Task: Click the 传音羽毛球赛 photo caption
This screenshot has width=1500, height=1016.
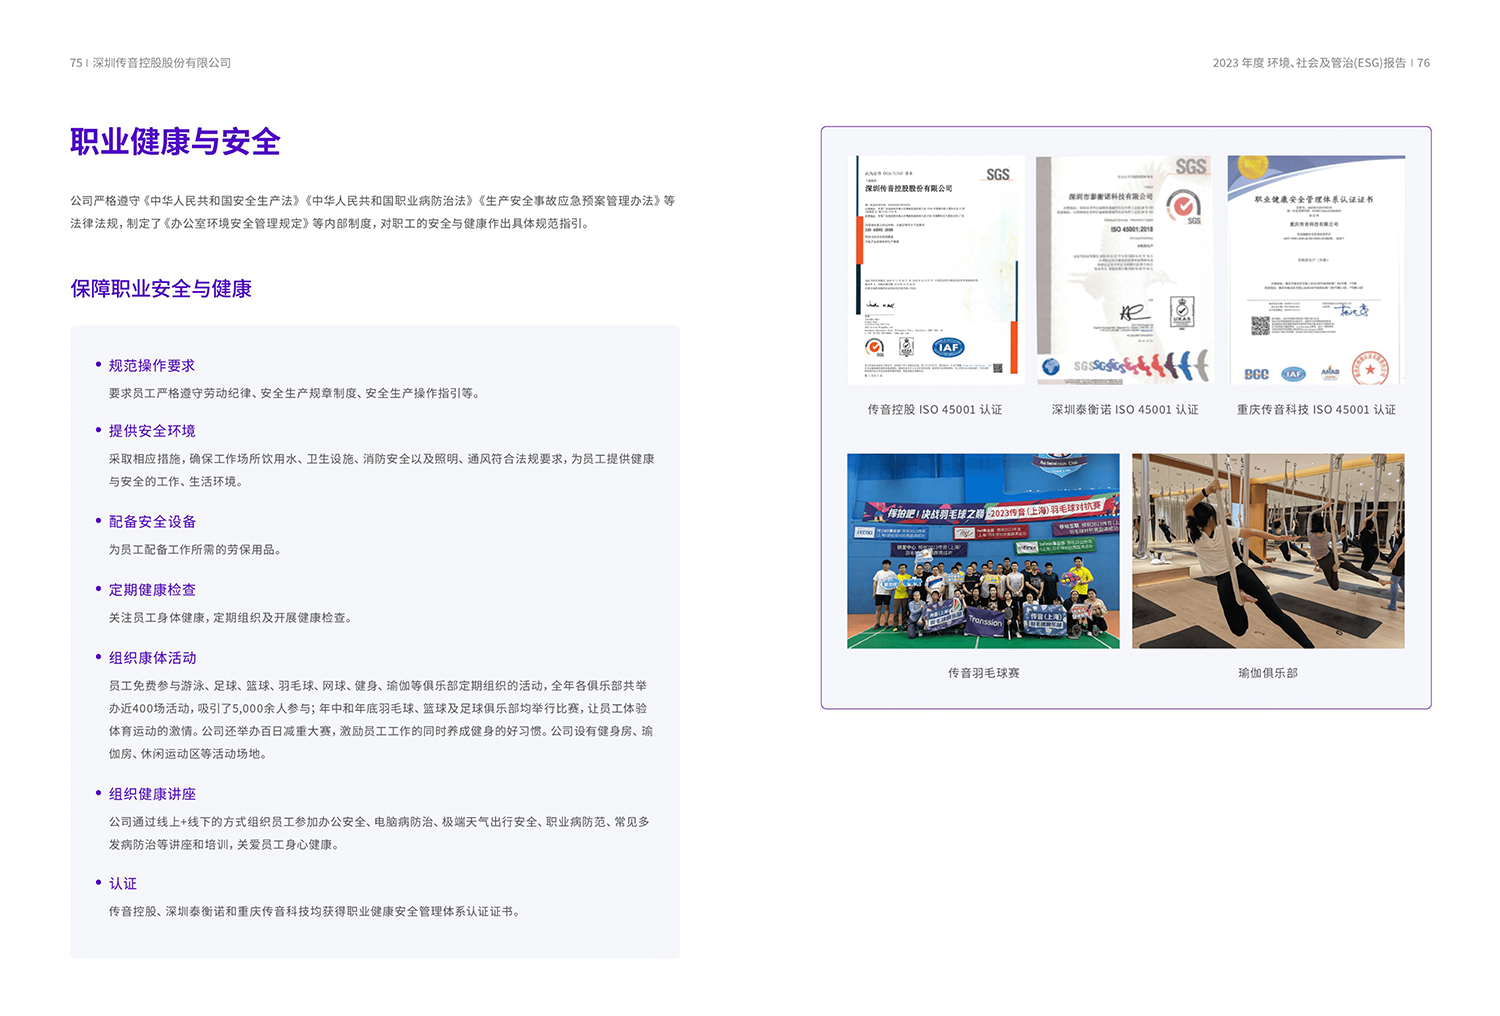Action: point(983,673)
